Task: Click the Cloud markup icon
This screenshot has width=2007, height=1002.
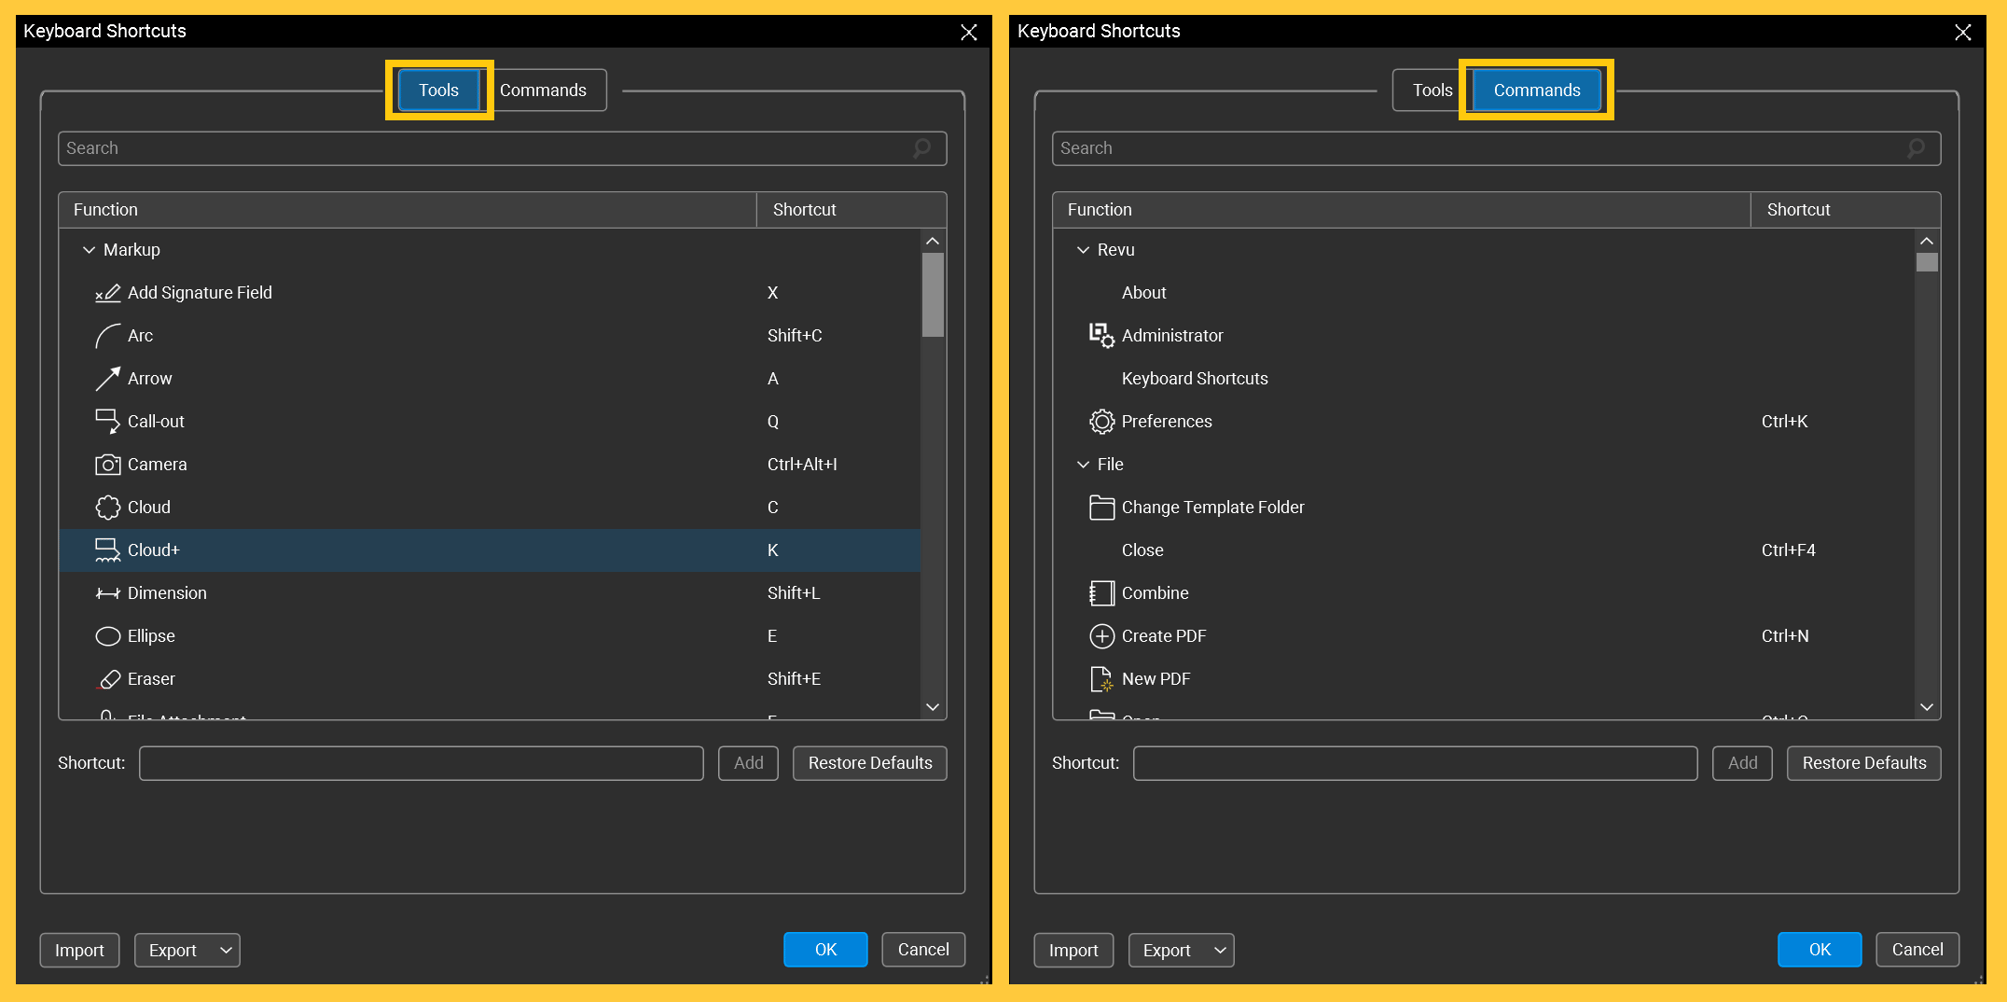Action: click(108, 507)
